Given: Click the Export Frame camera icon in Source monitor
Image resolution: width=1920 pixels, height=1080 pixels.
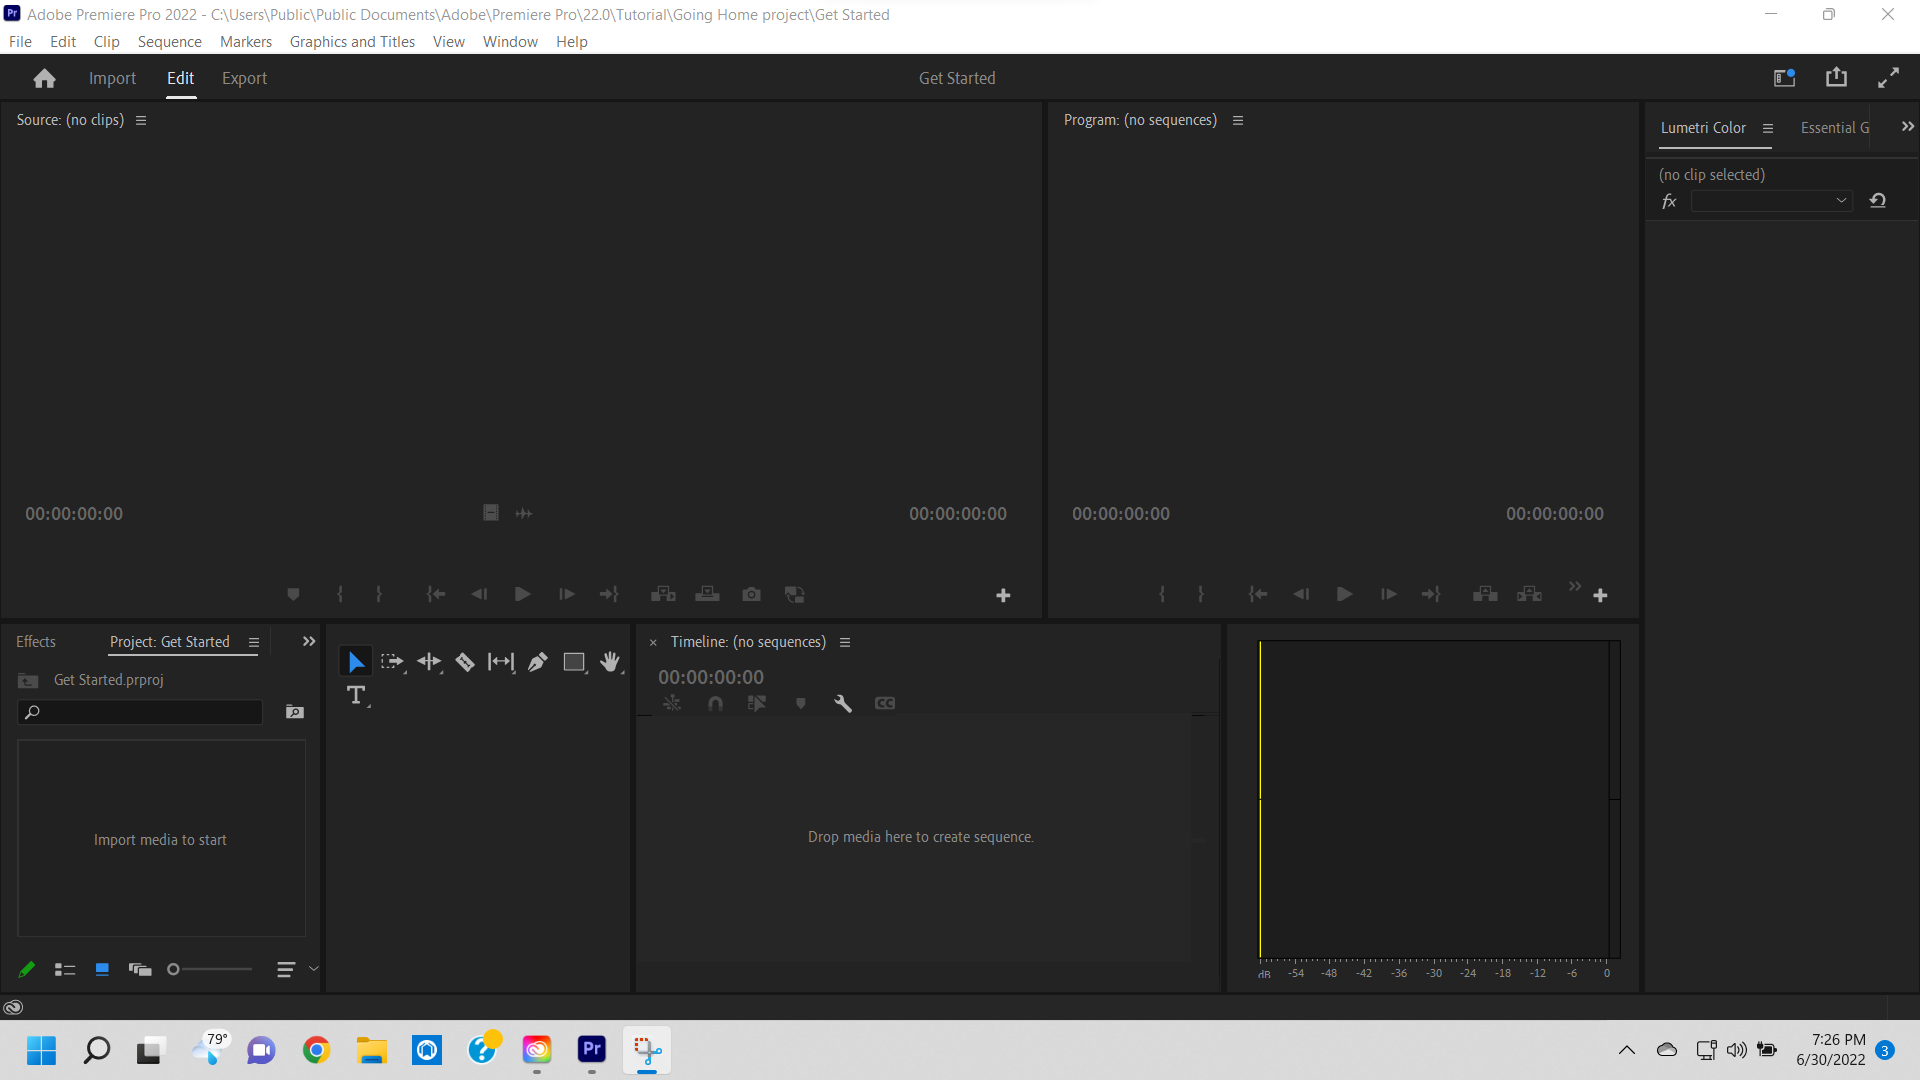Looking at the screenshot, I should click(x=752, y=594).
